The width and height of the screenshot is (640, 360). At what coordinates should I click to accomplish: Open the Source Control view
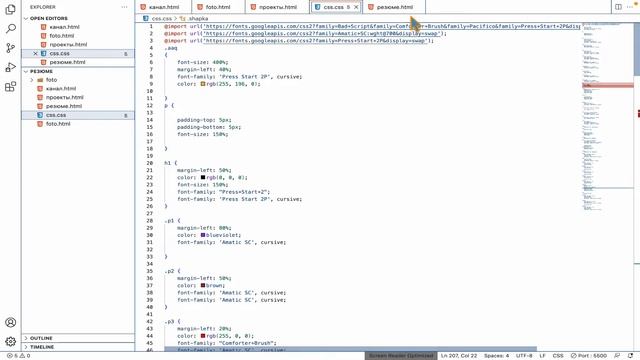click(x=11, y=48)
